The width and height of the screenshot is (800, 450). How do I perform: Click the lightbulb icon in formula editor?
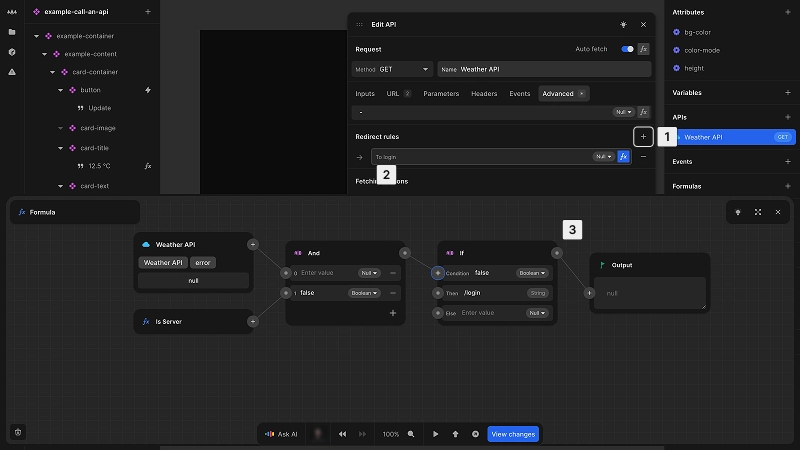point(738,212)
